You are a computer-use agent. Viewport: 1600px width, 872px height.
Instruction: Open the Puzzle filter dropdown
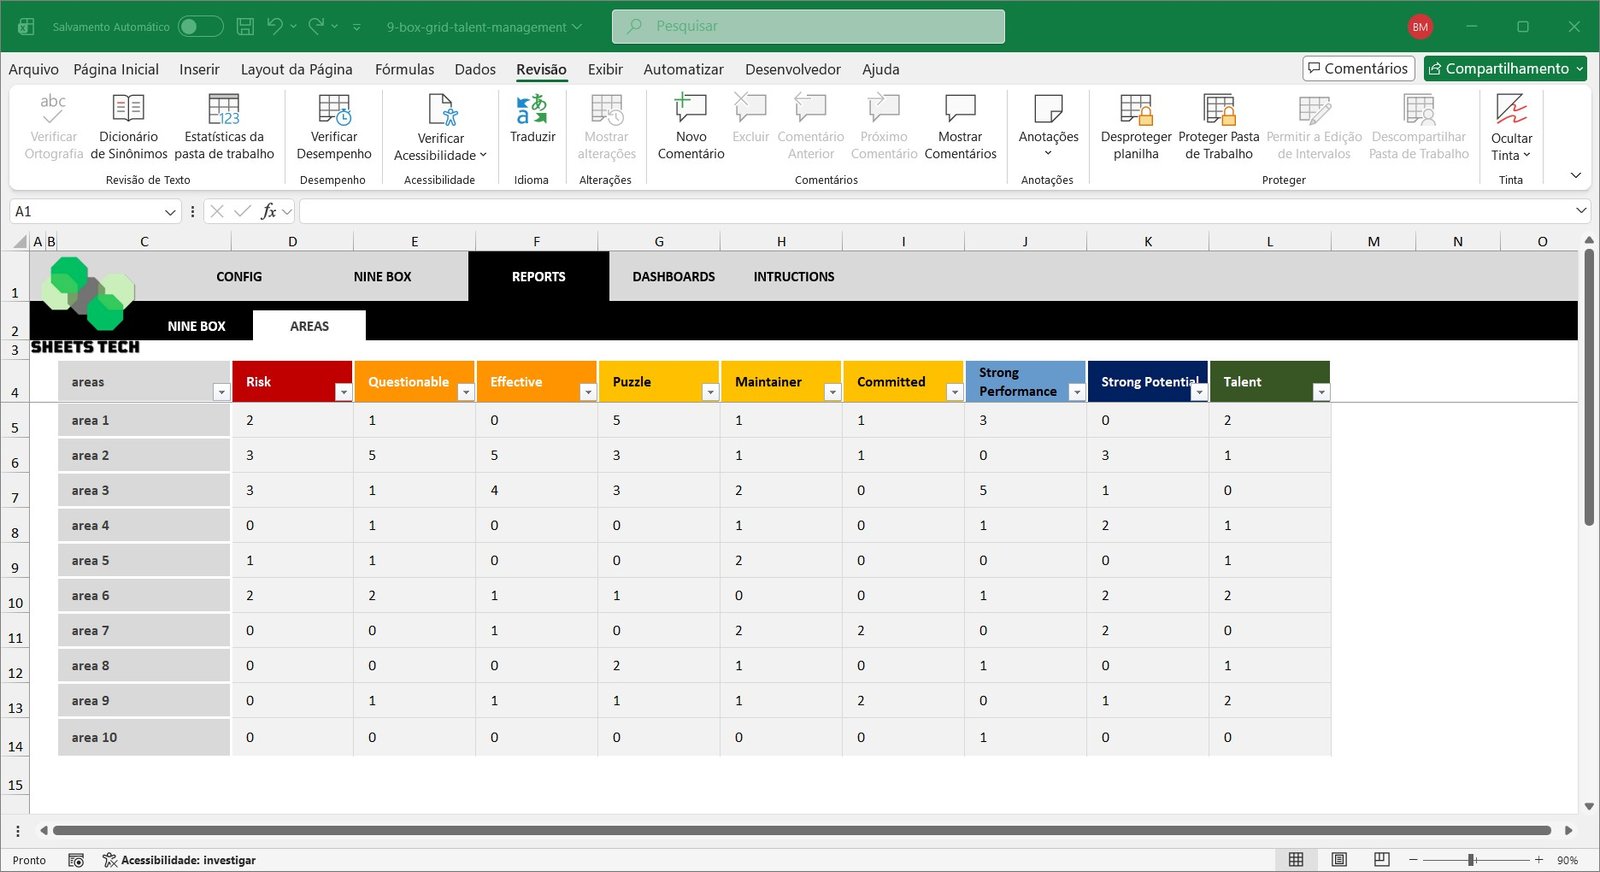(x=710, y=392)
